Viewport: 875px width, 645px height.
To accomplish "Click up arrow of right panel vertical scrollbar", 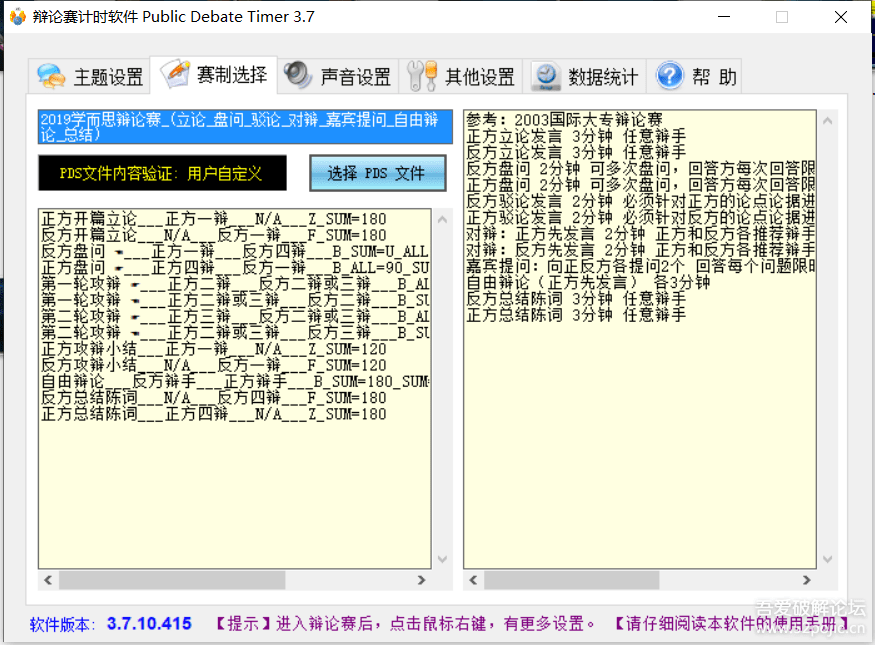I will pos(826,120).
